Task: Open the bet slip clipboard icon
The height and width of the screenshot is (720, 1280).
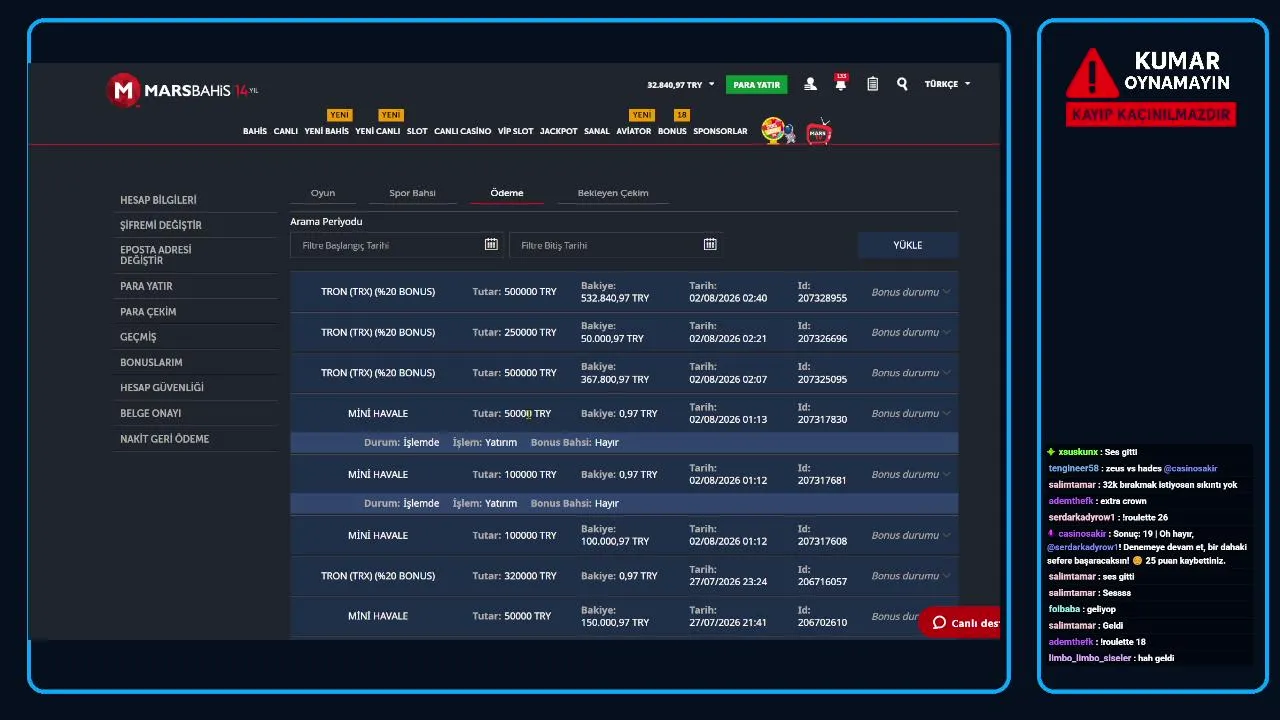Action: point(872,85)
